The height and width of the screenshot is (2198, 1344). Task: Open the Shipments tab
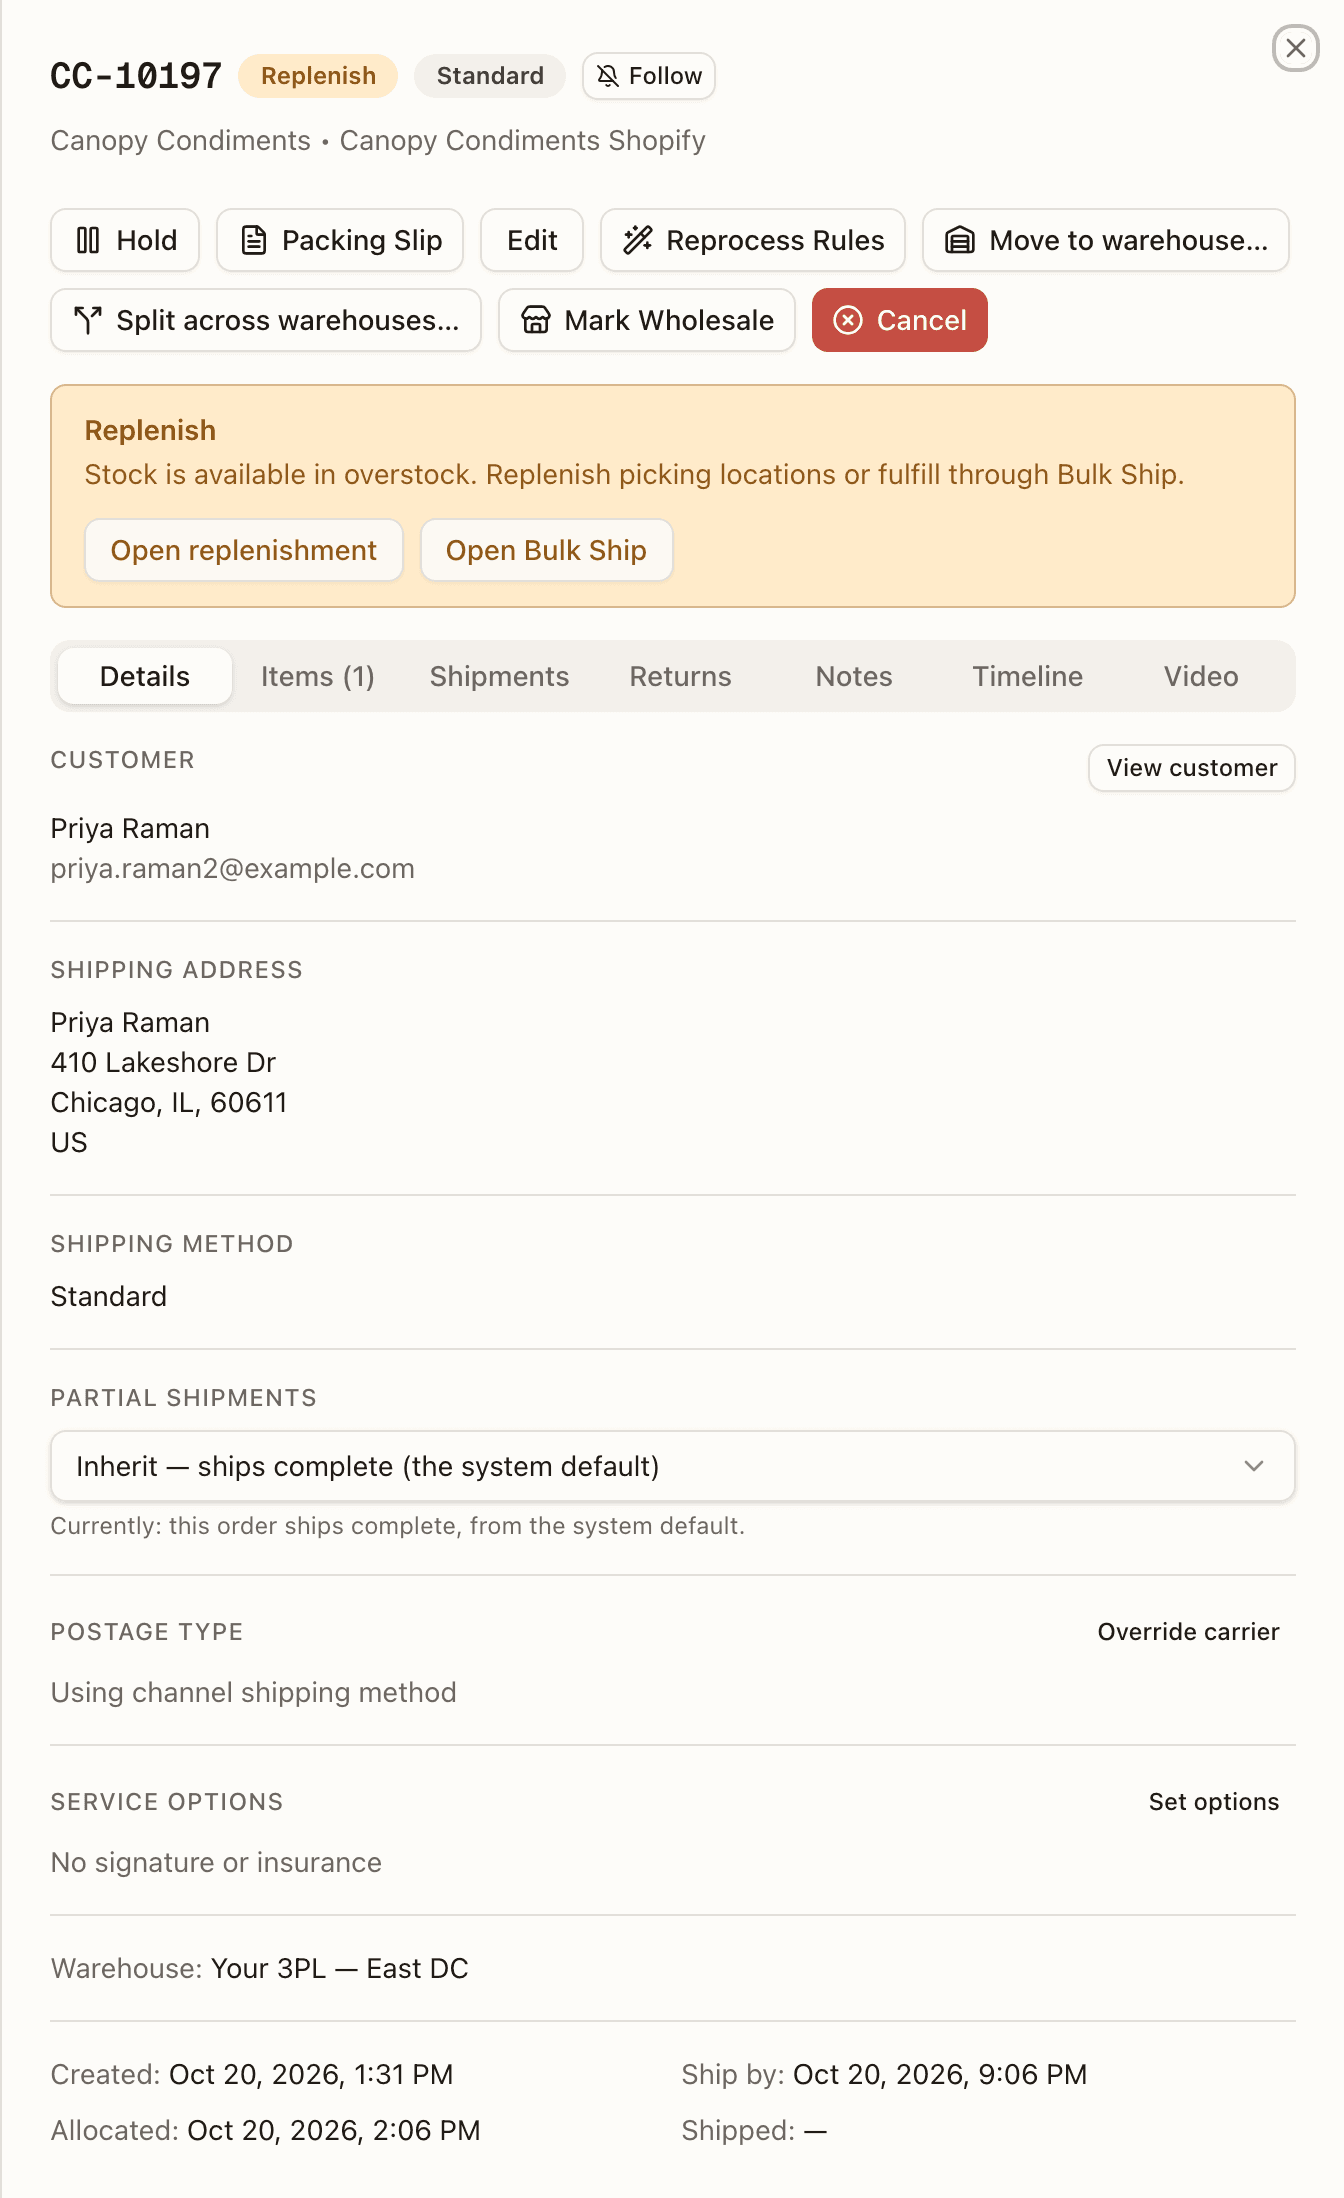click(500, 676)
